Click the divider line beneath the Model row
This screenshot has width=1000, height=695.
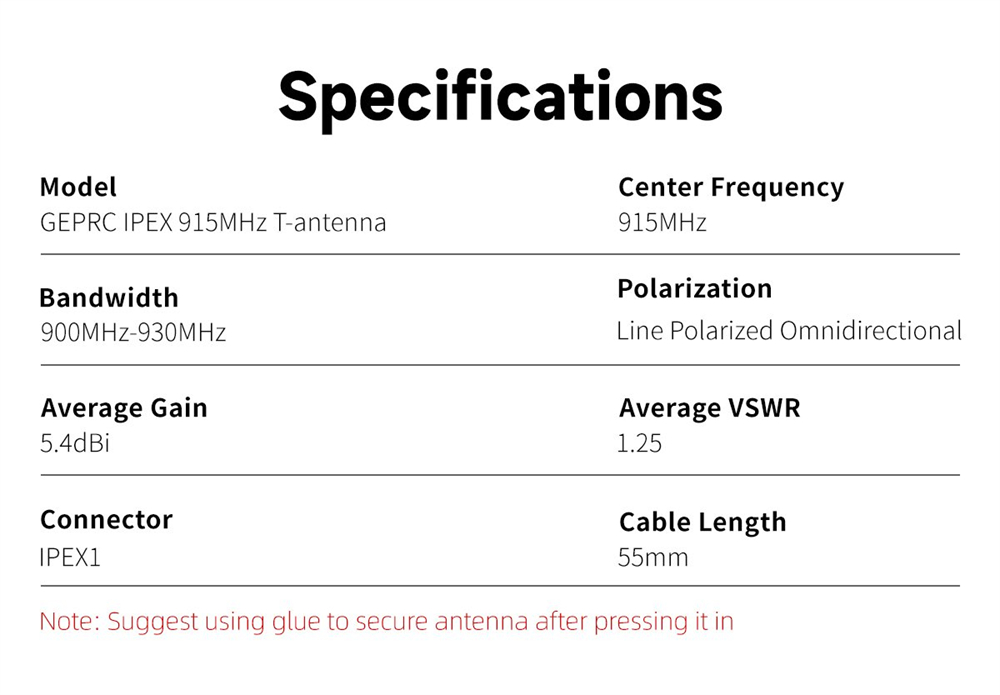(x=500, y=254)
